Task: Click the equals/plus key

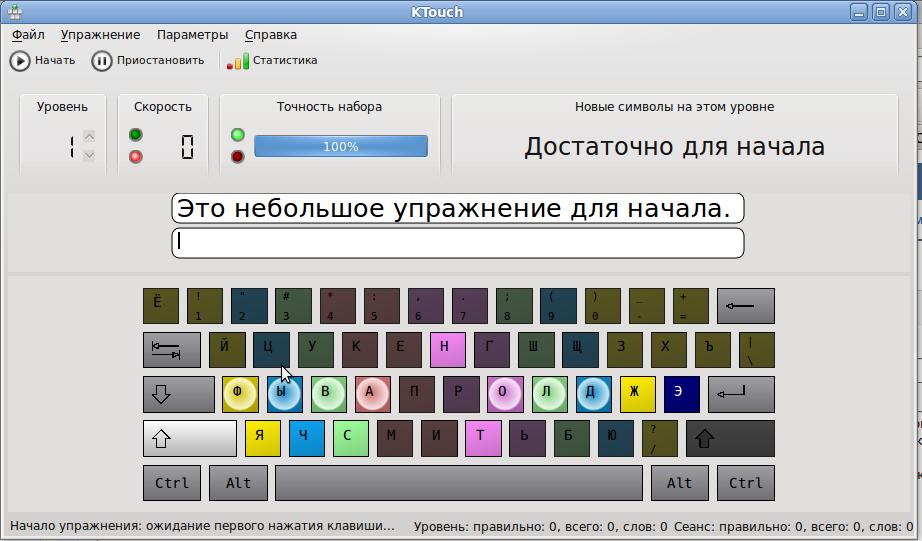Action: click(690, 306)
